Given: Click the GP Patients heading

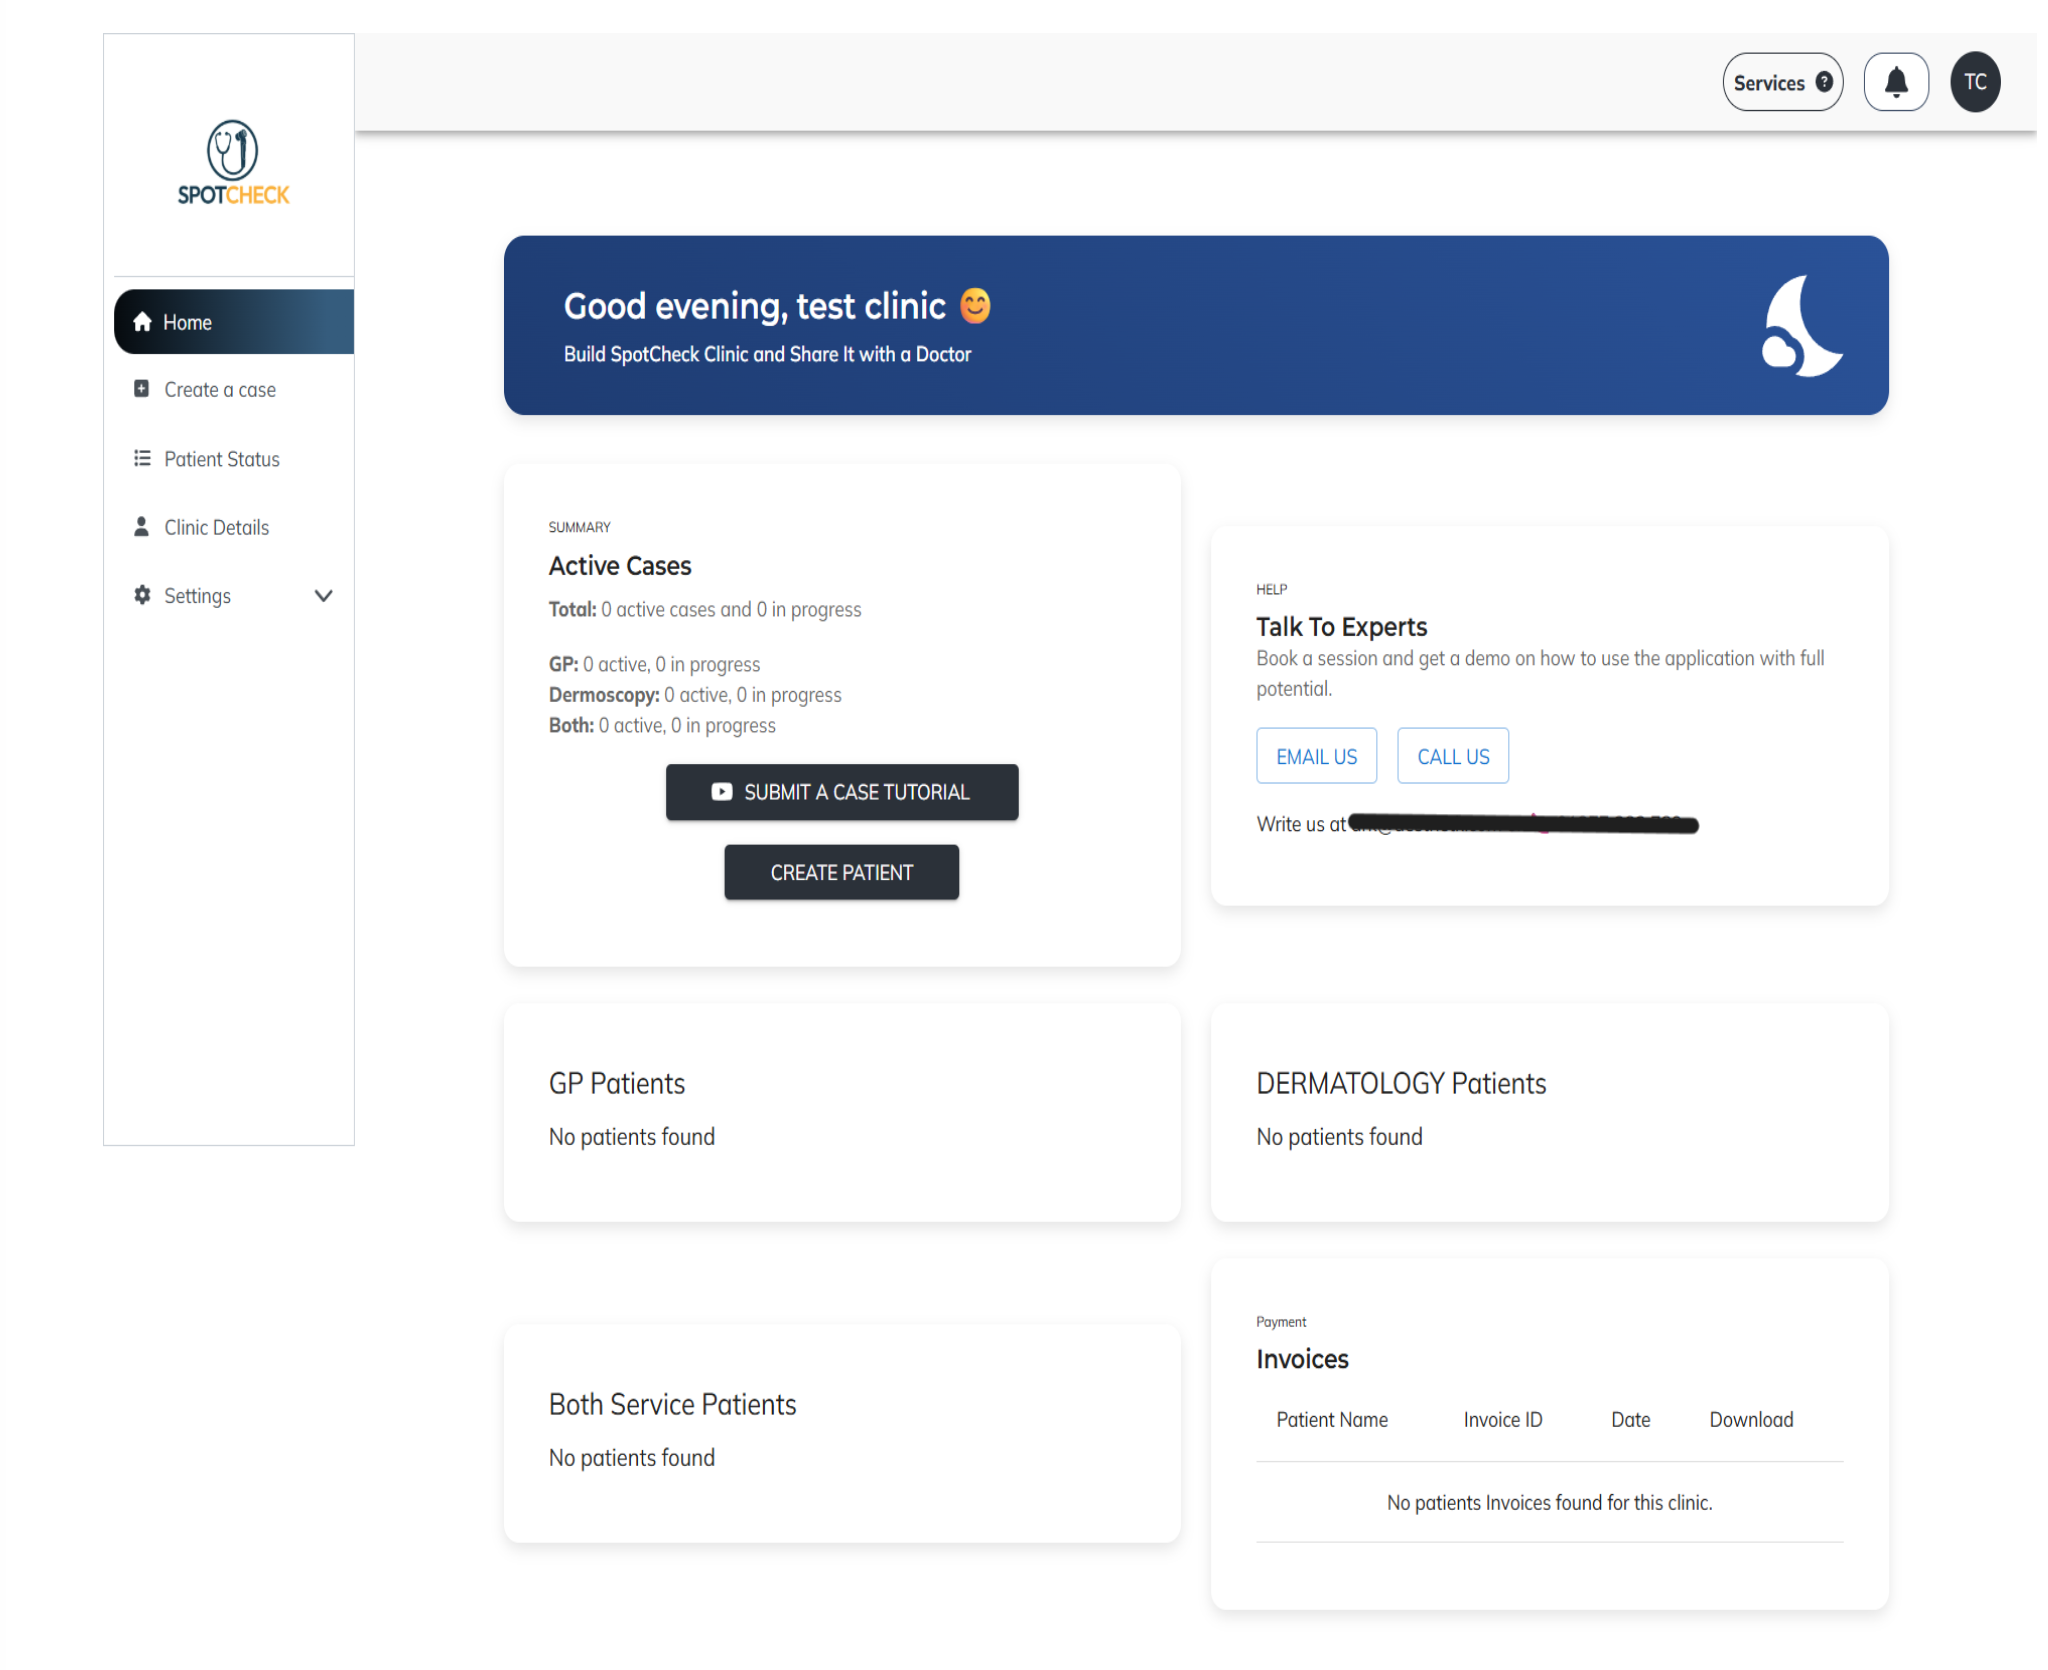Looking at the screenshot, I should click(x=617, y=1083).
